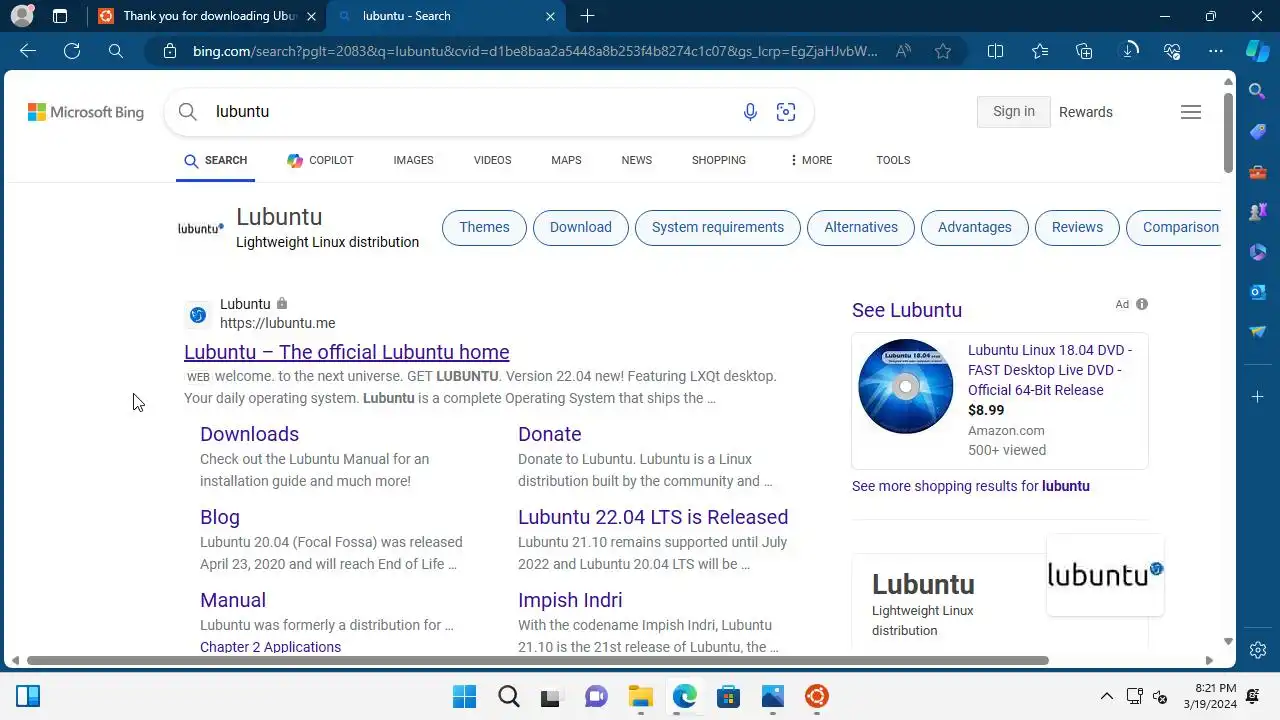Open the sidebar Games chess icon
Screen dimensions: 1280x720
(x=1258, y=212)
